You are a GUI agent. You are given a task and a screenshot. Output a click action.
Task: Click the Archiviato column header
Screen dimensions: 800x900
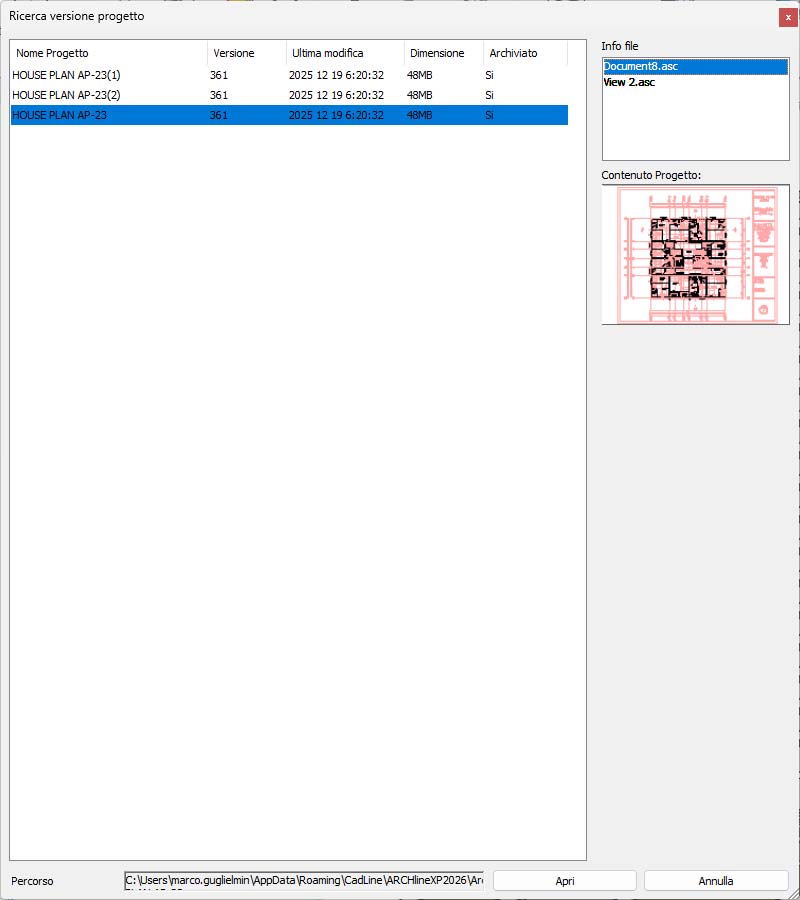(x=524, y=53)
